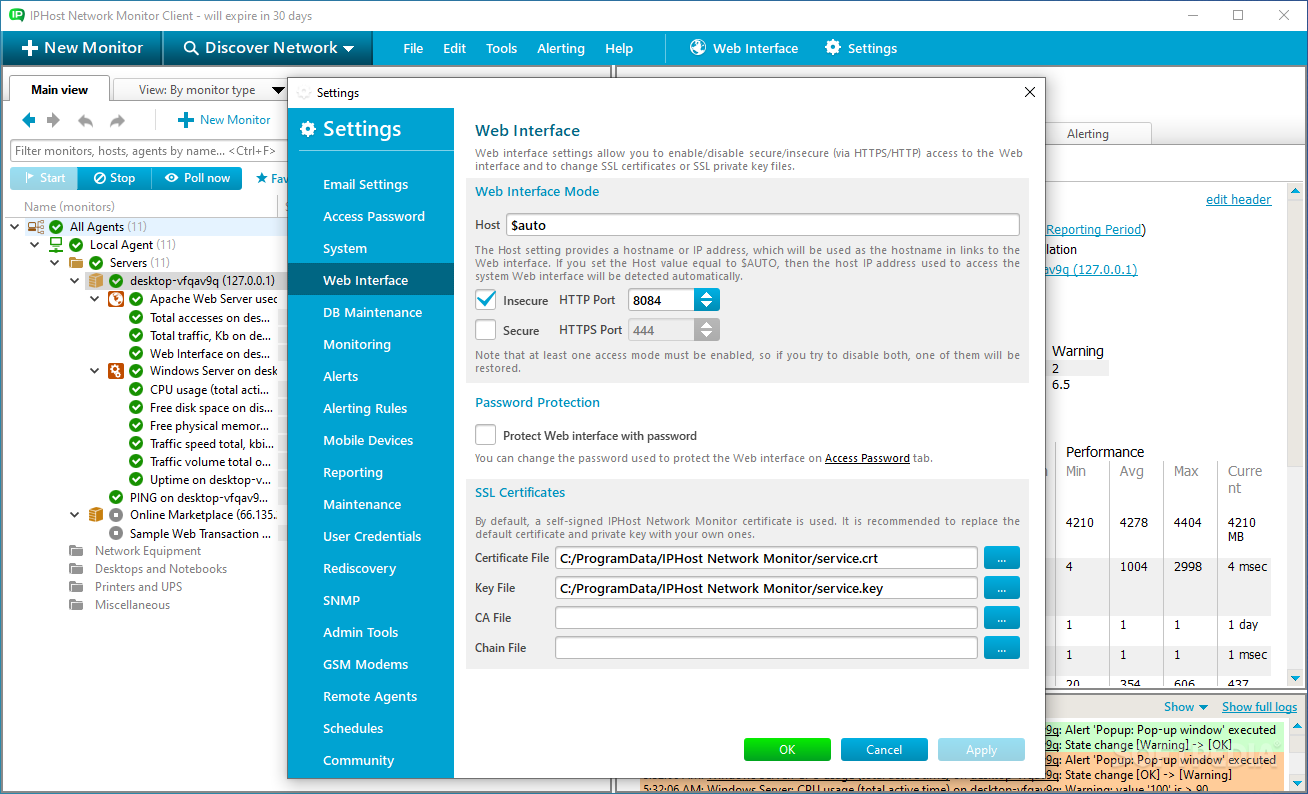Click the Access Password link
The height and width of the screenshot is (794, 1308).
pyautogui.click(x=867, y=458)
